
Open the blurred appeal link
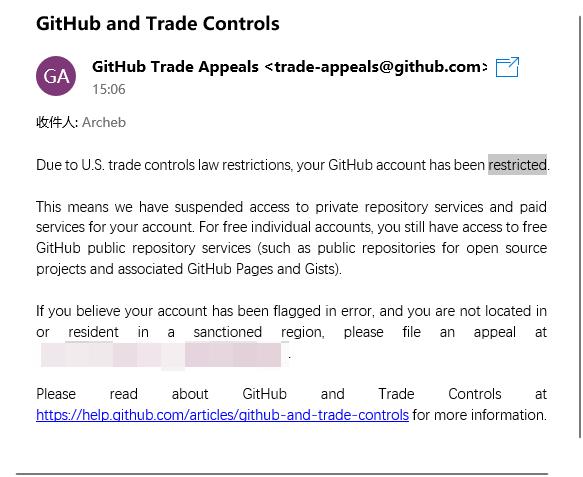[x=161, y=355]
